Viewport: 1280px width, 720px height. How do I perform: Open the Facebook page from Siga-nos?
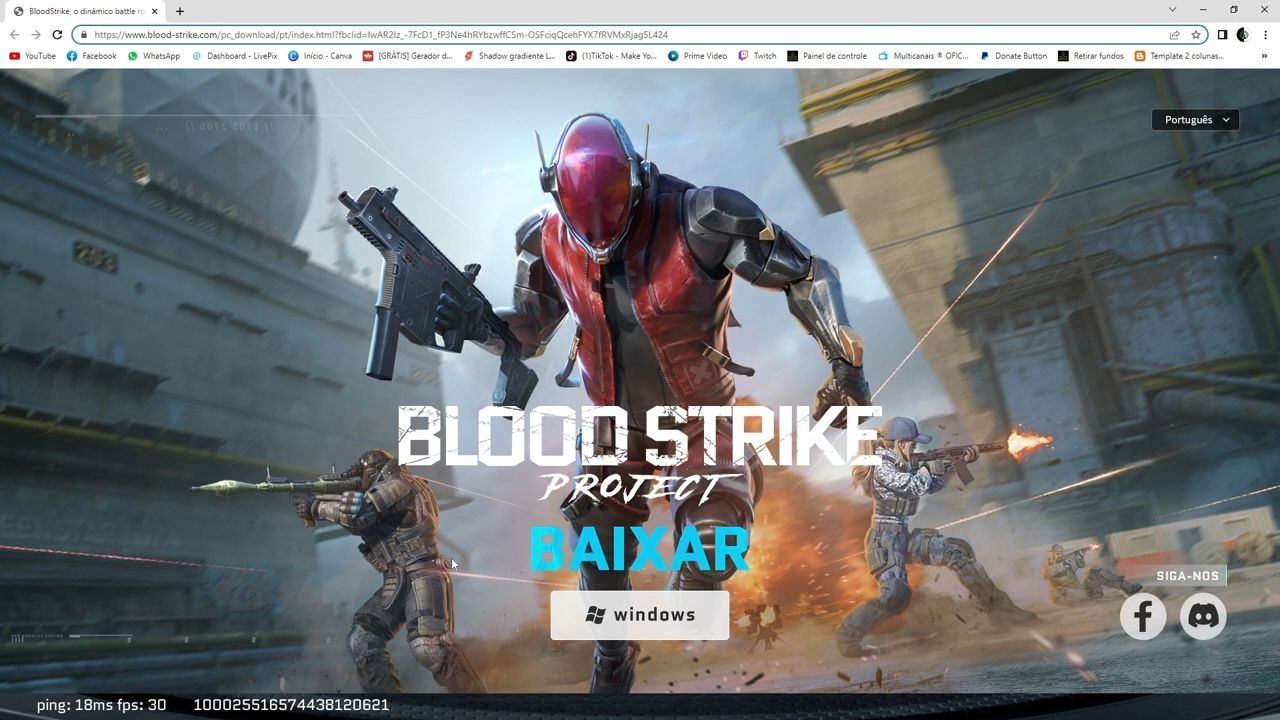click(x=1143, y=616)
